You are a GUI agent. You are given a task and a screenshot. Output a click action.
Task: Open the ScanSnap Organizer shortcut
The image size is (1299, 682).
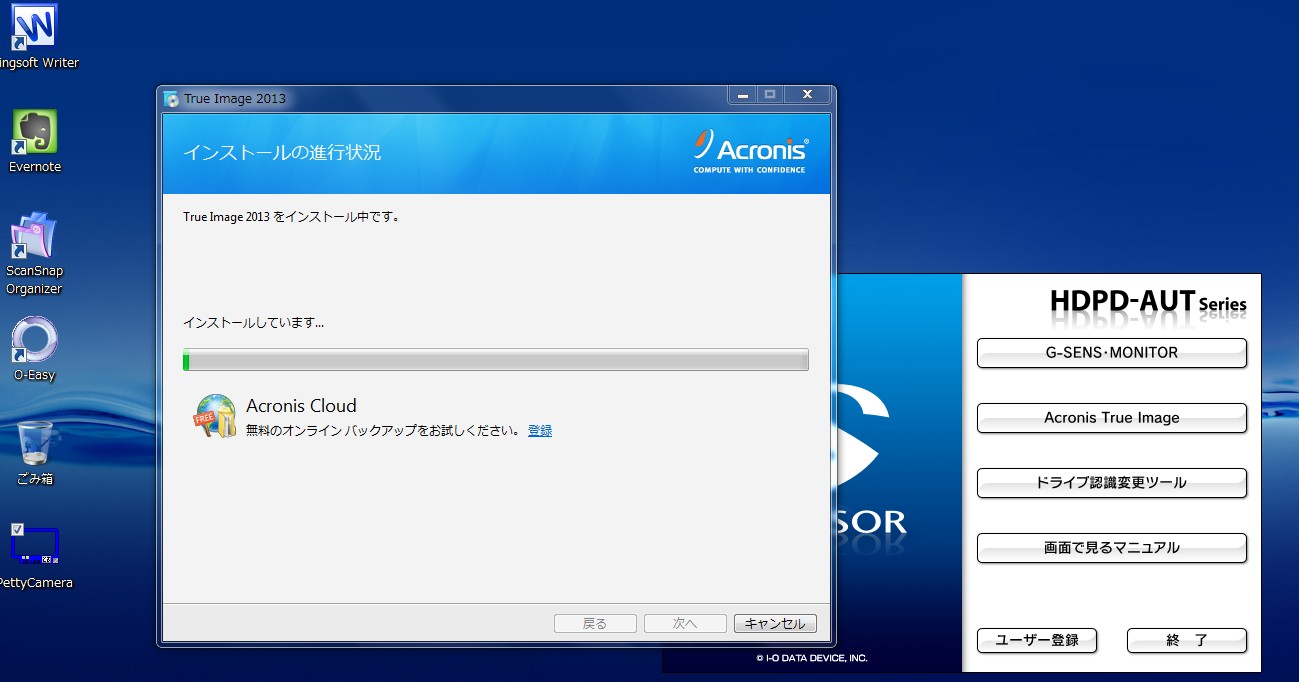point(34,252)
